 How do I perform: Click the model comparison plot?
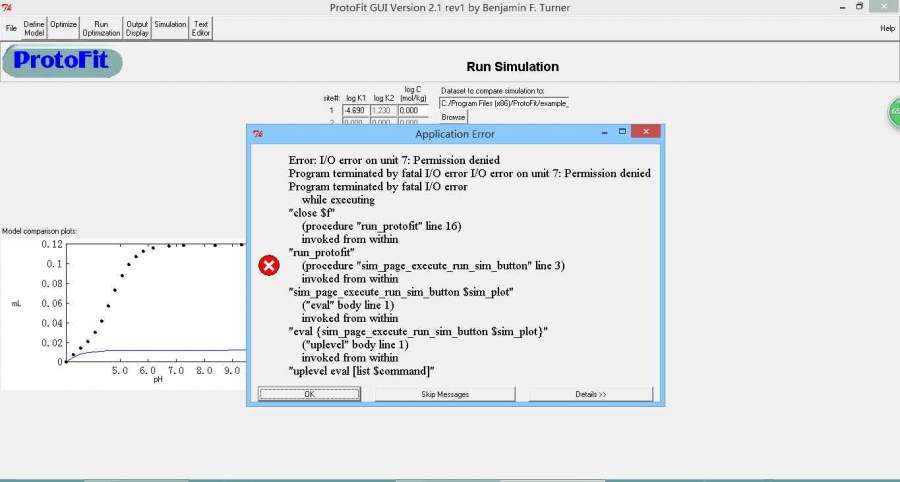[x=124, y=313]
